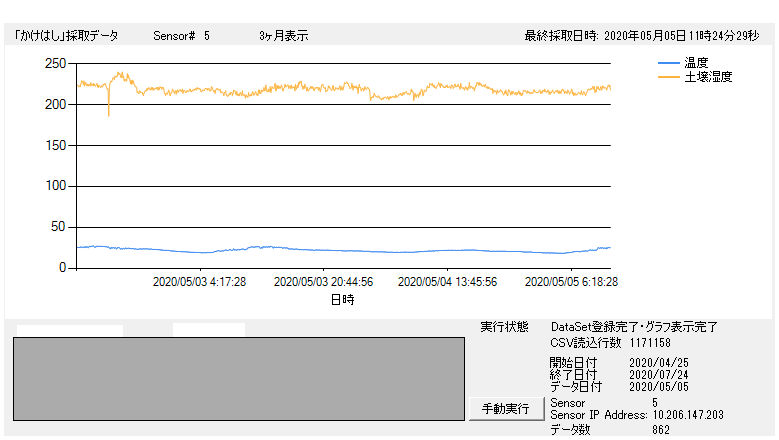Click the sharp dip in the orange humidity line
779x440 pixels.
coord(109,112)
